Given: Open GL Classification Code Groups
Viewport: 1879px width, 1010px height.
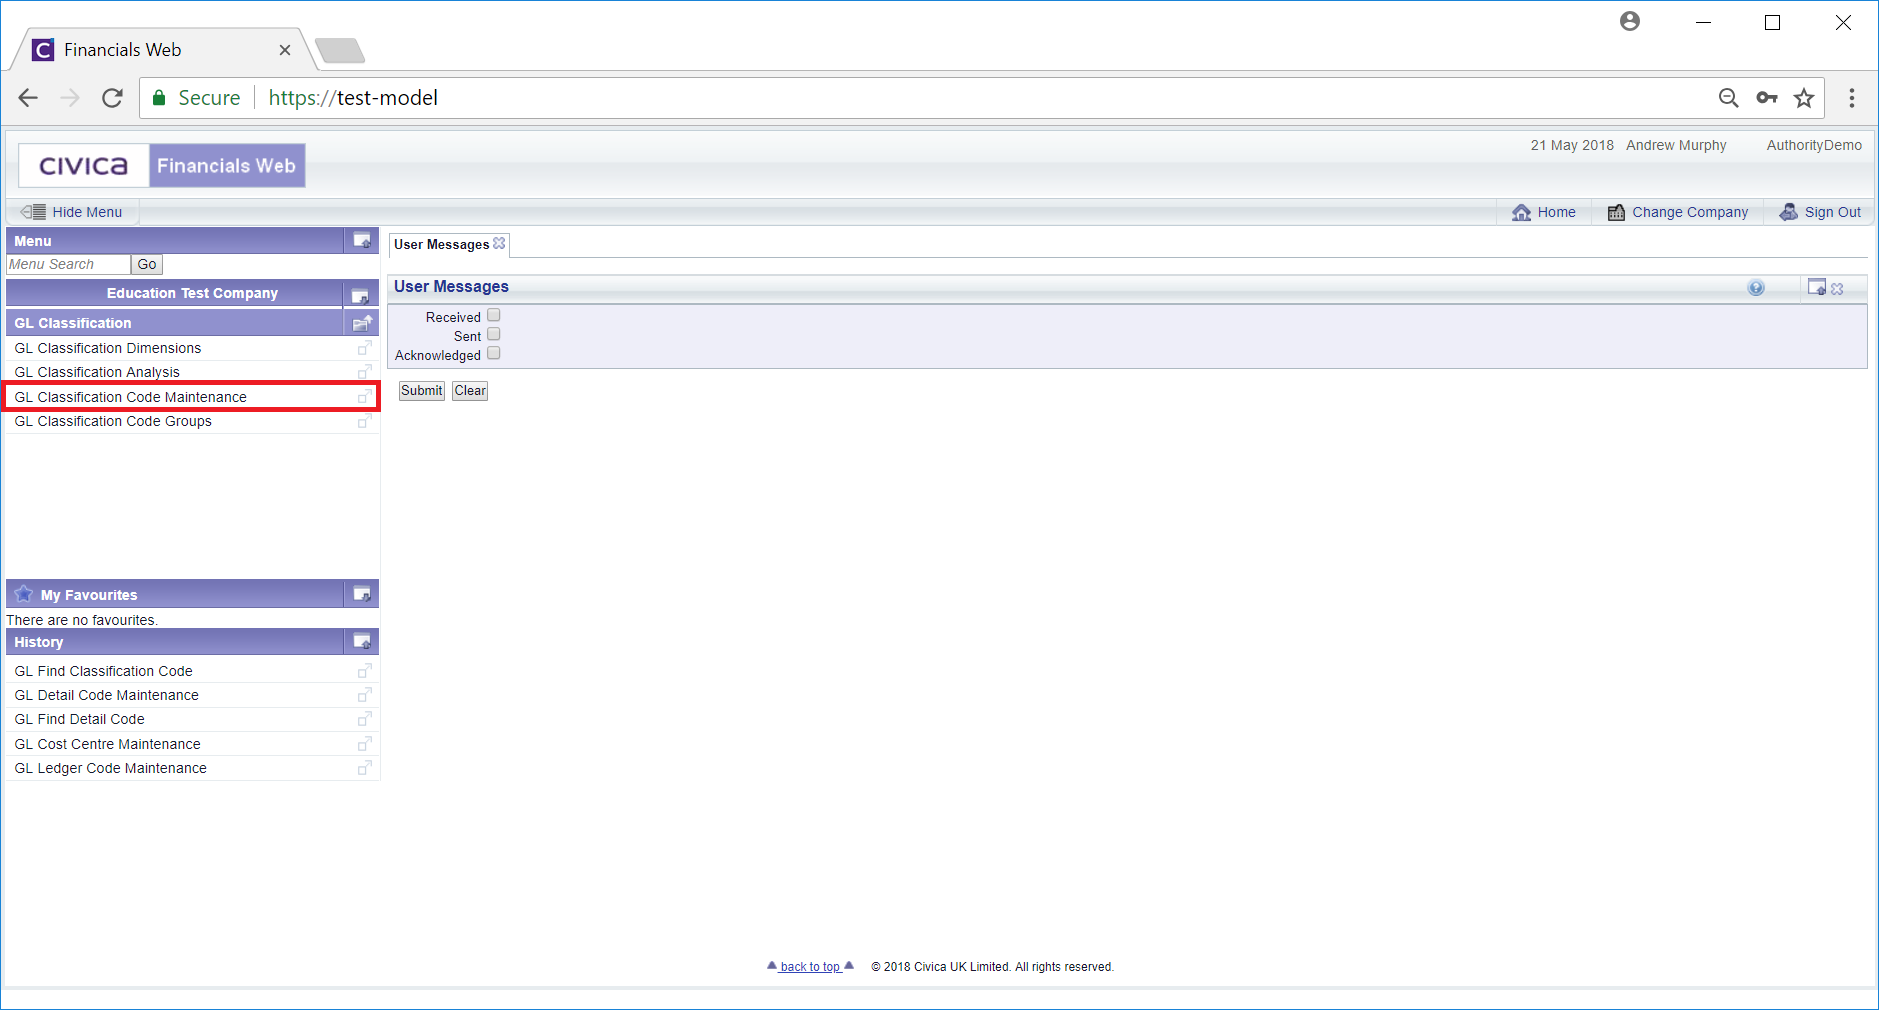Looking at the screenshot, I should pyautogui.click(x=113, y=421).
